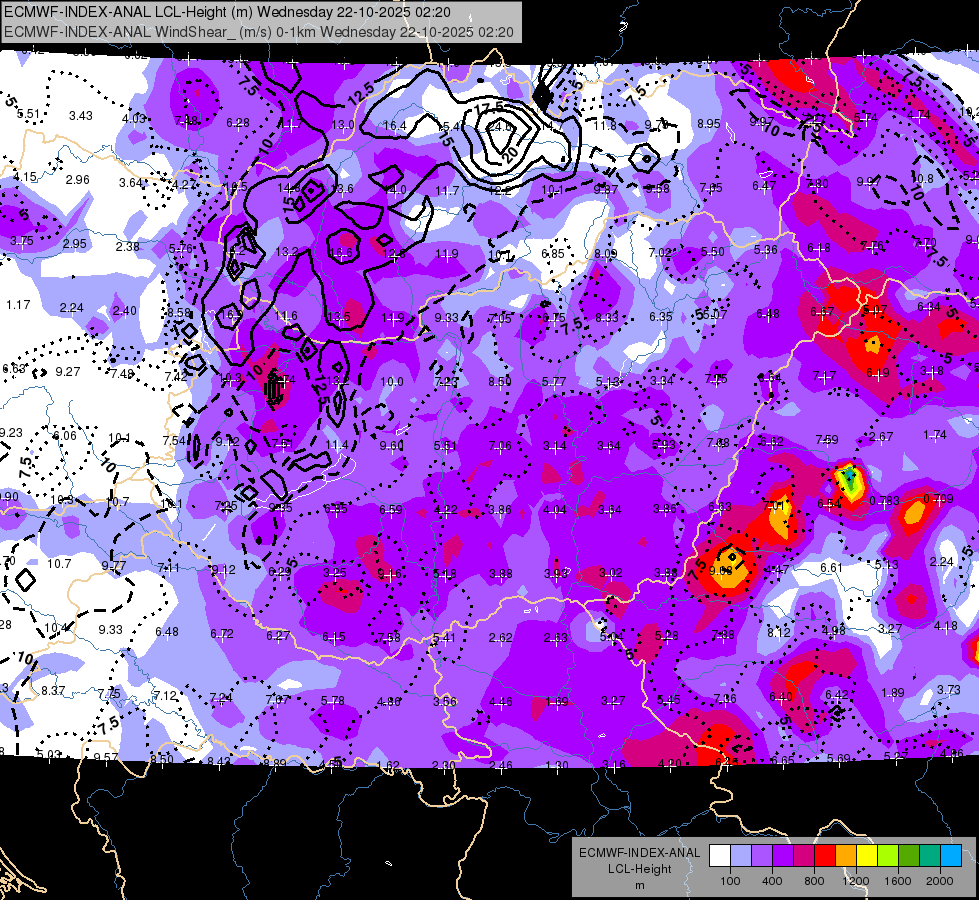Click the '7.12' wind shear value
The image size is (979, 900).
(165, 696)
